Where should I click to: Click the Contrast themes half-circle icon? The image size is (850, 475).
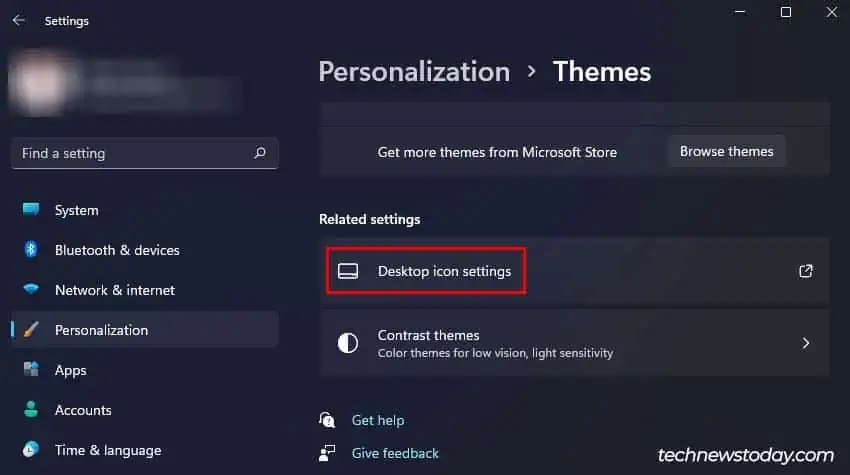[348, 343]
